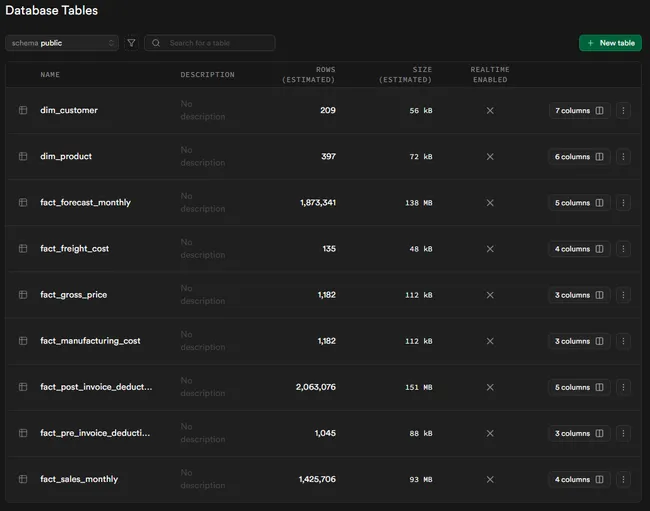Click the SIZE (ESTIMATED) column header
650x511 pixels.
405,75
